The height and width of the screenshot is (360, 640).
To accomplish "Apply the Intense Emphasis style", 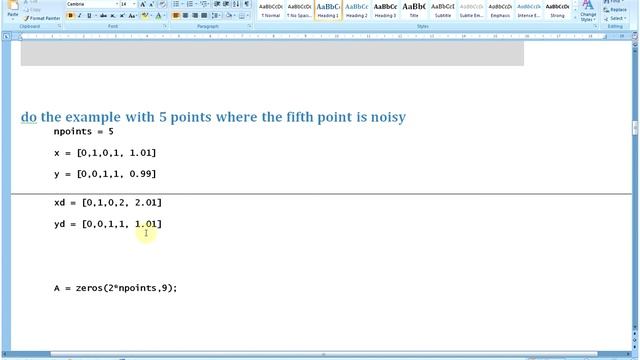I will tap(529, 10).
